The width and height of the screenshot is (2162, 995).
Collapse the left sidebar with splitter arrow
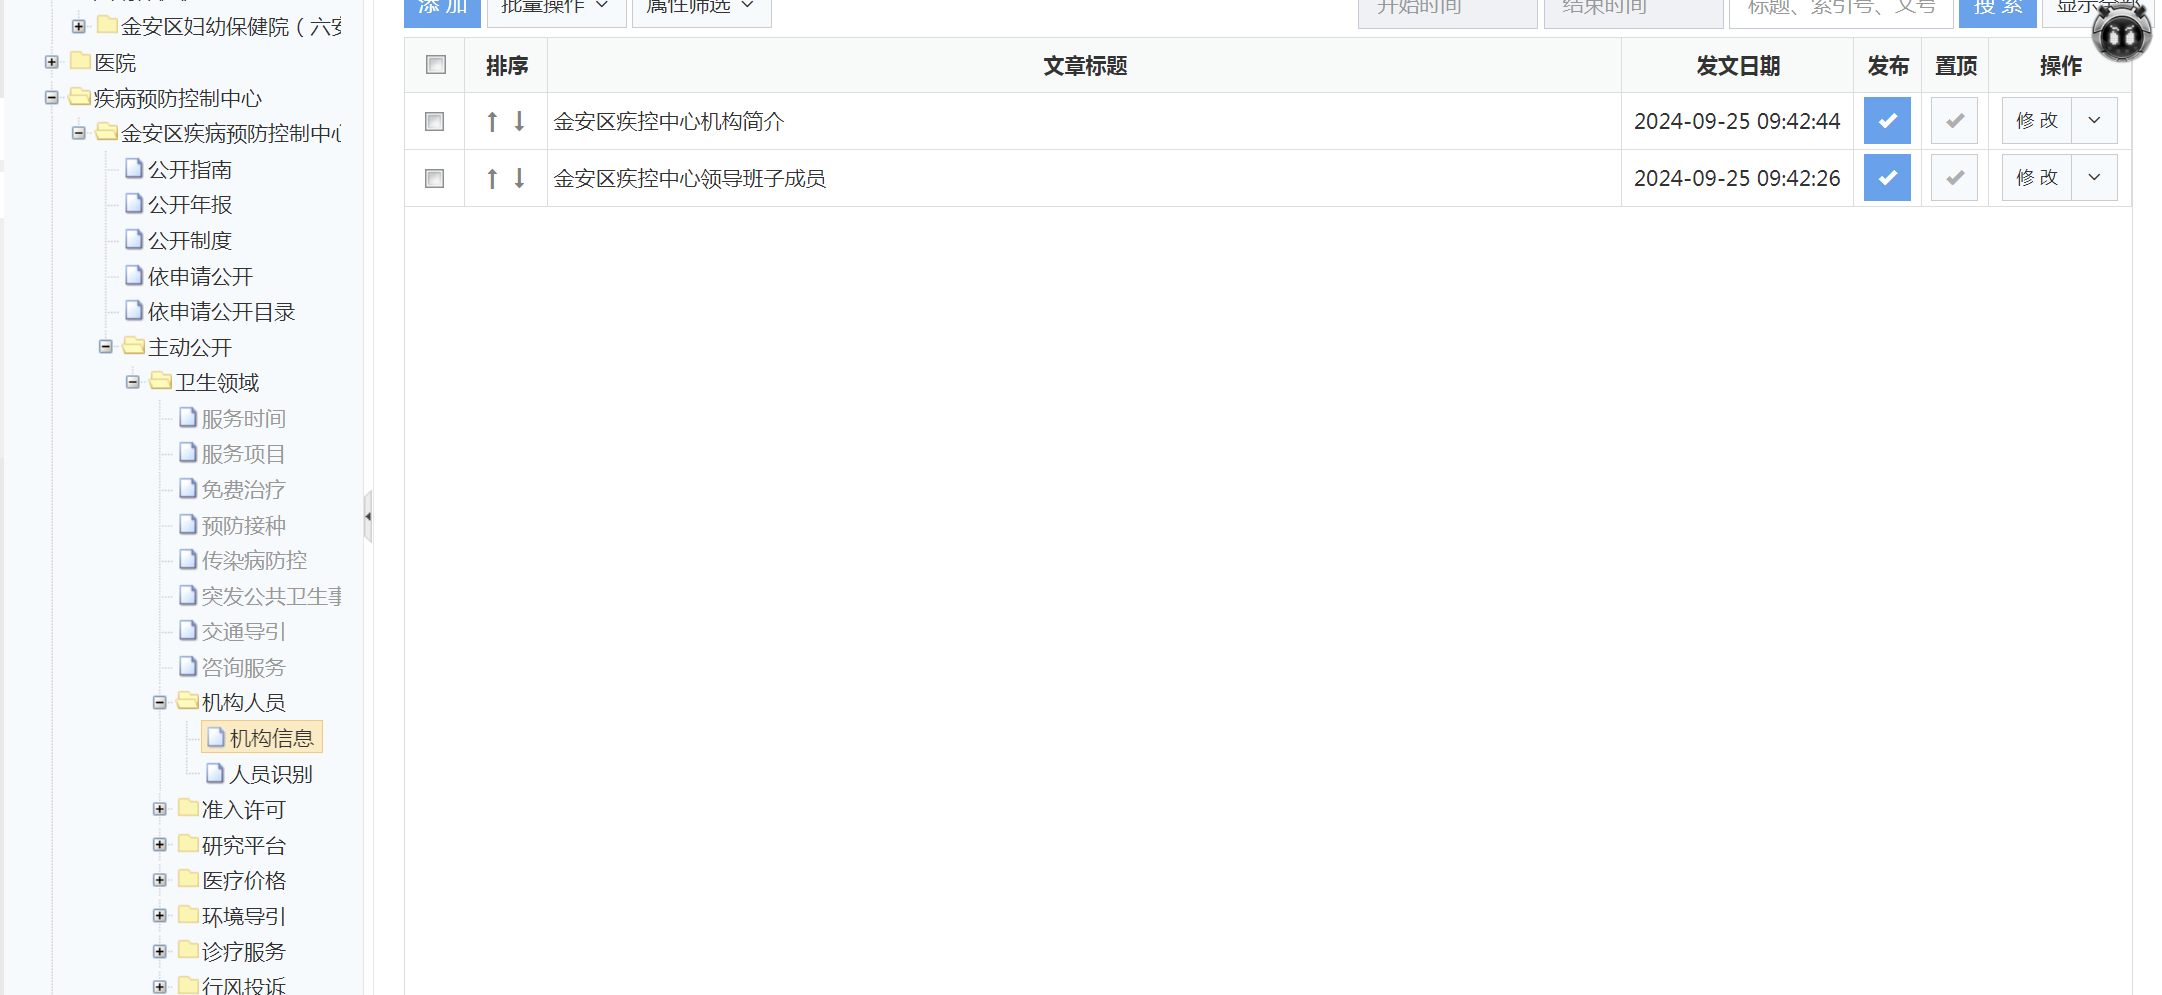tap(368, 516)
